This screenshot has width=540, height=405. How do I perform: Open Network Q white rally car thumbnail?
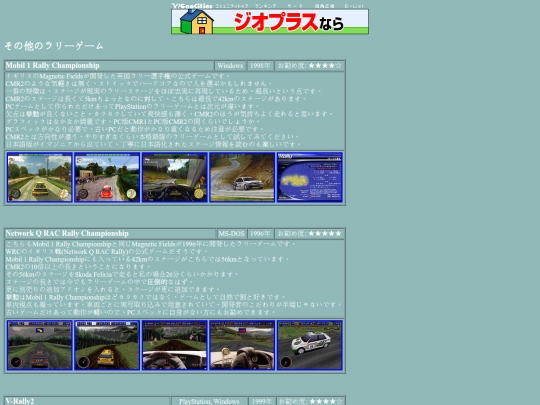[310, 345]
